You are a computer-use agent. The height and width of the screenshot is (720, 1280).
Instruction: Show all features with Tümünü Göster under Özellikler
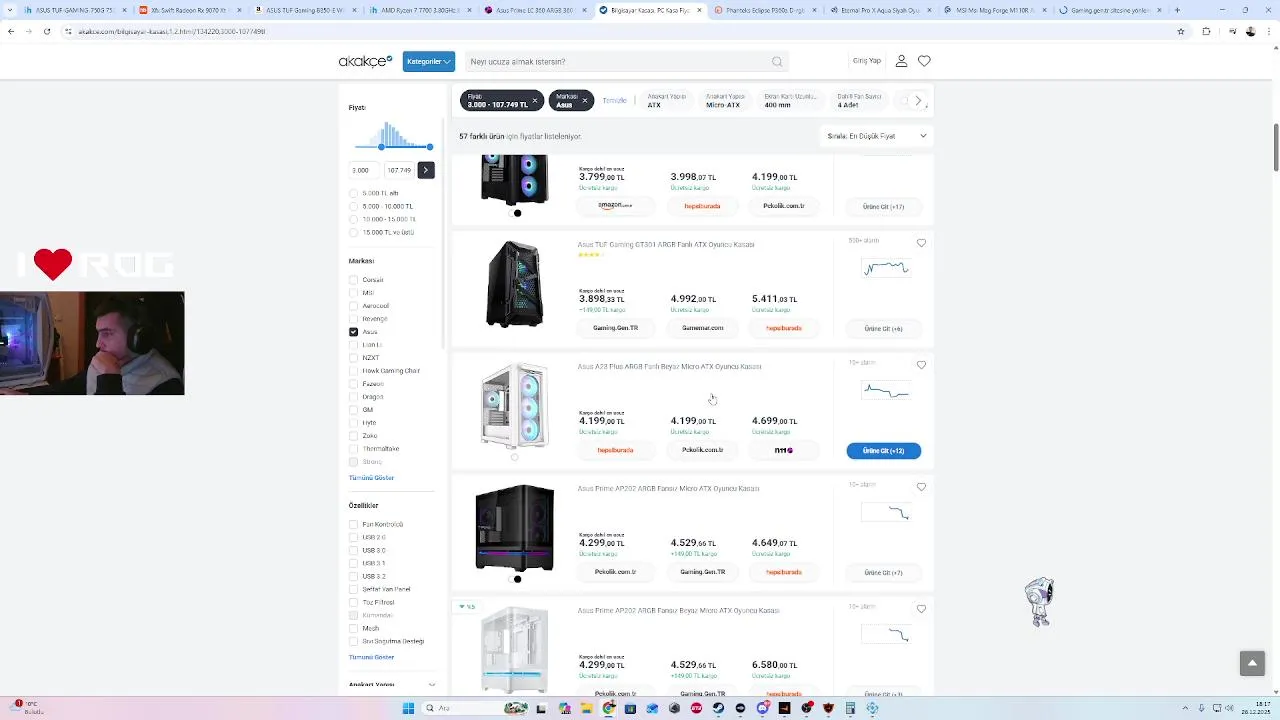371,657
